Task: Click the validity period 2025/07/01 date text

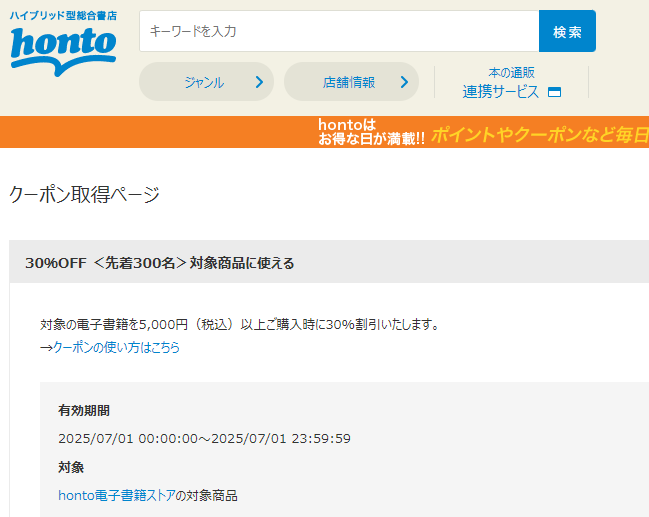Action: pos(204,438)
